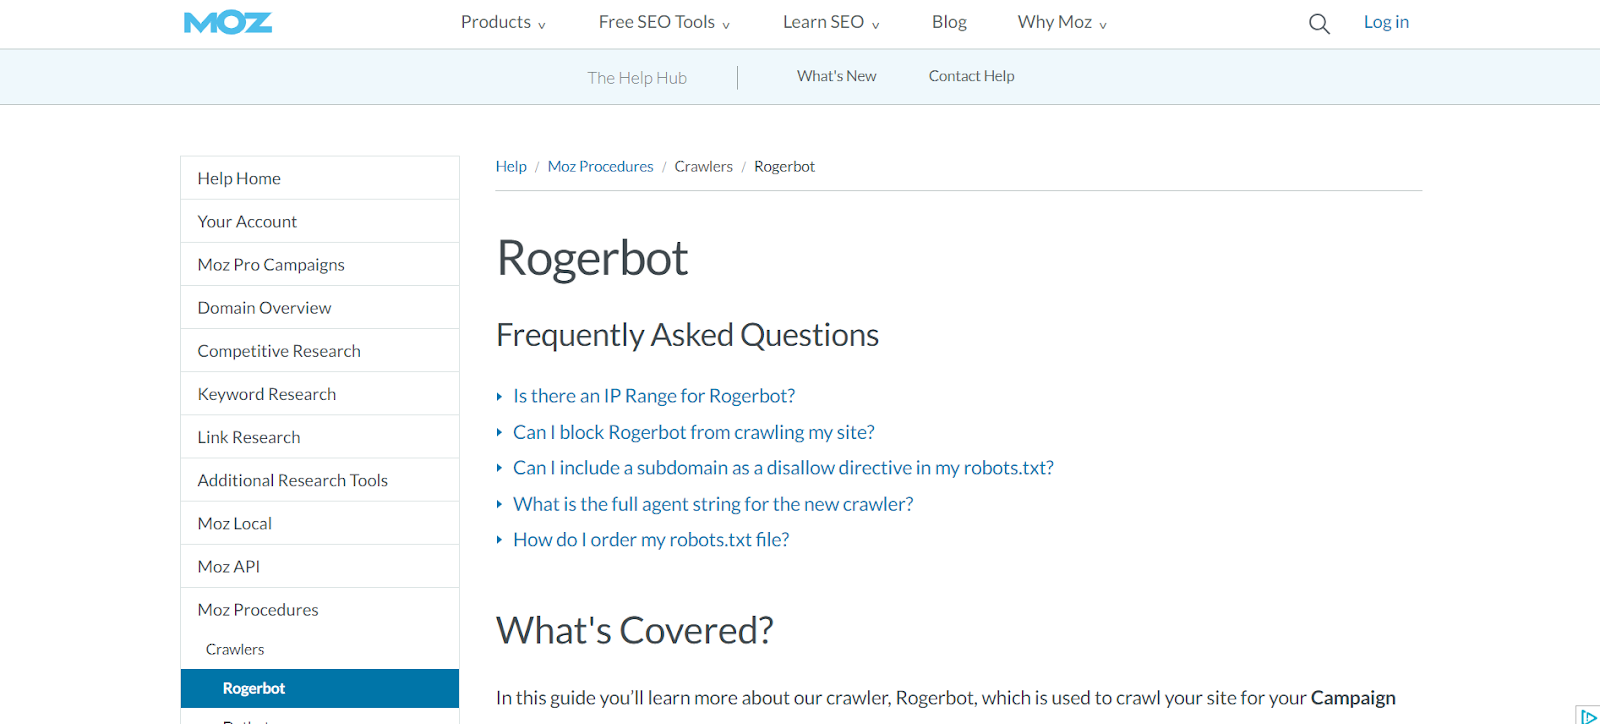Screen dimensions: 1600x724
Task: Select Crawlers sub-item in sidebar
Action: (x=320, y=649)
